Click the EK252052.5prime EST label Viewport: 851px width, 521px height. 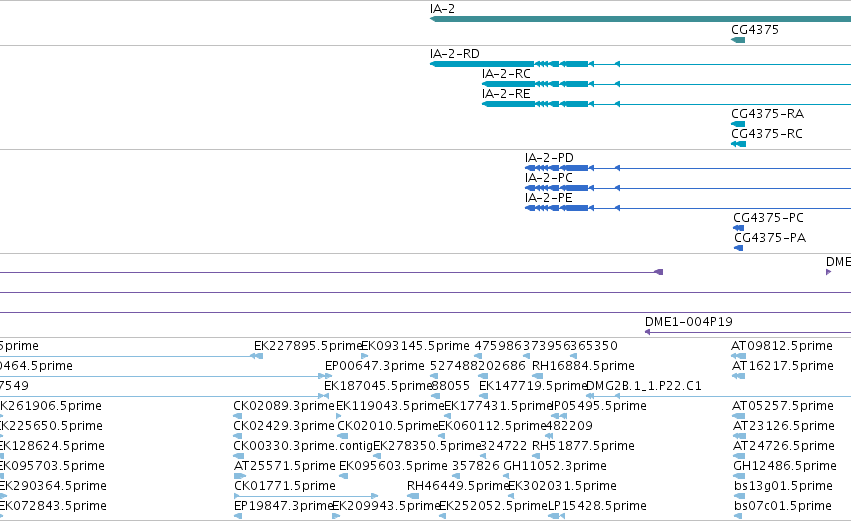point(493,506)
